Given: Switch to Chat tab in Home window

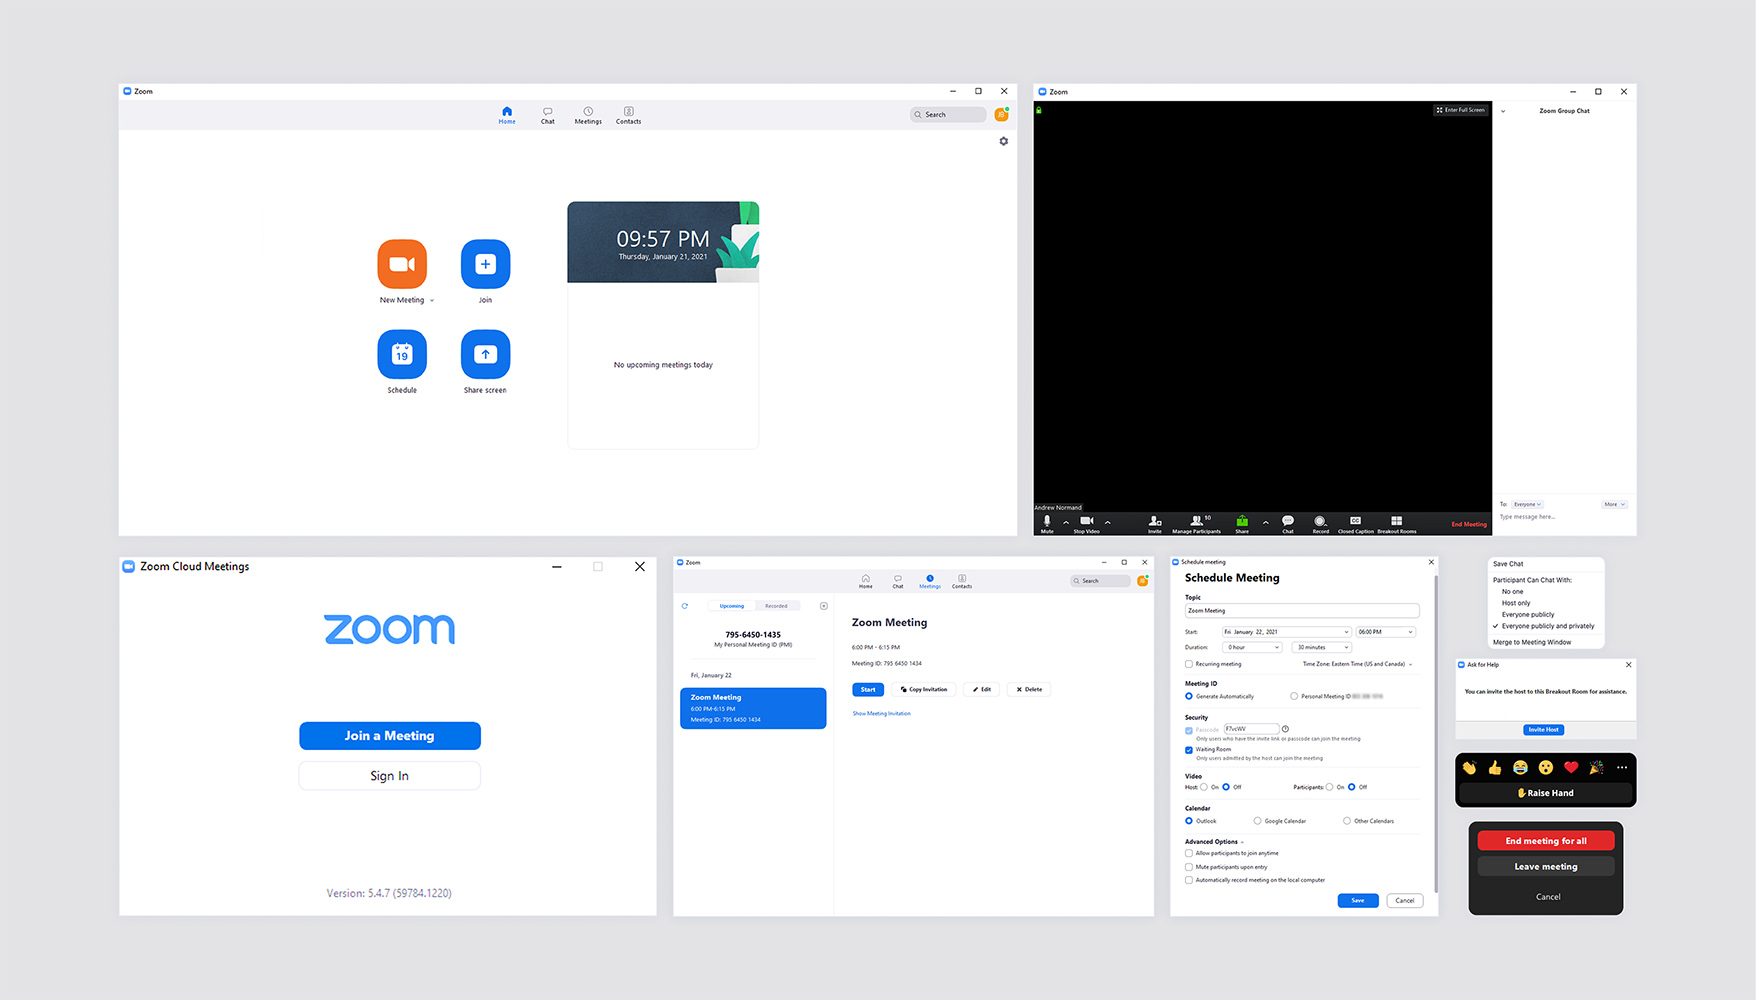Looking at the screenshot, I should point(548,115).
